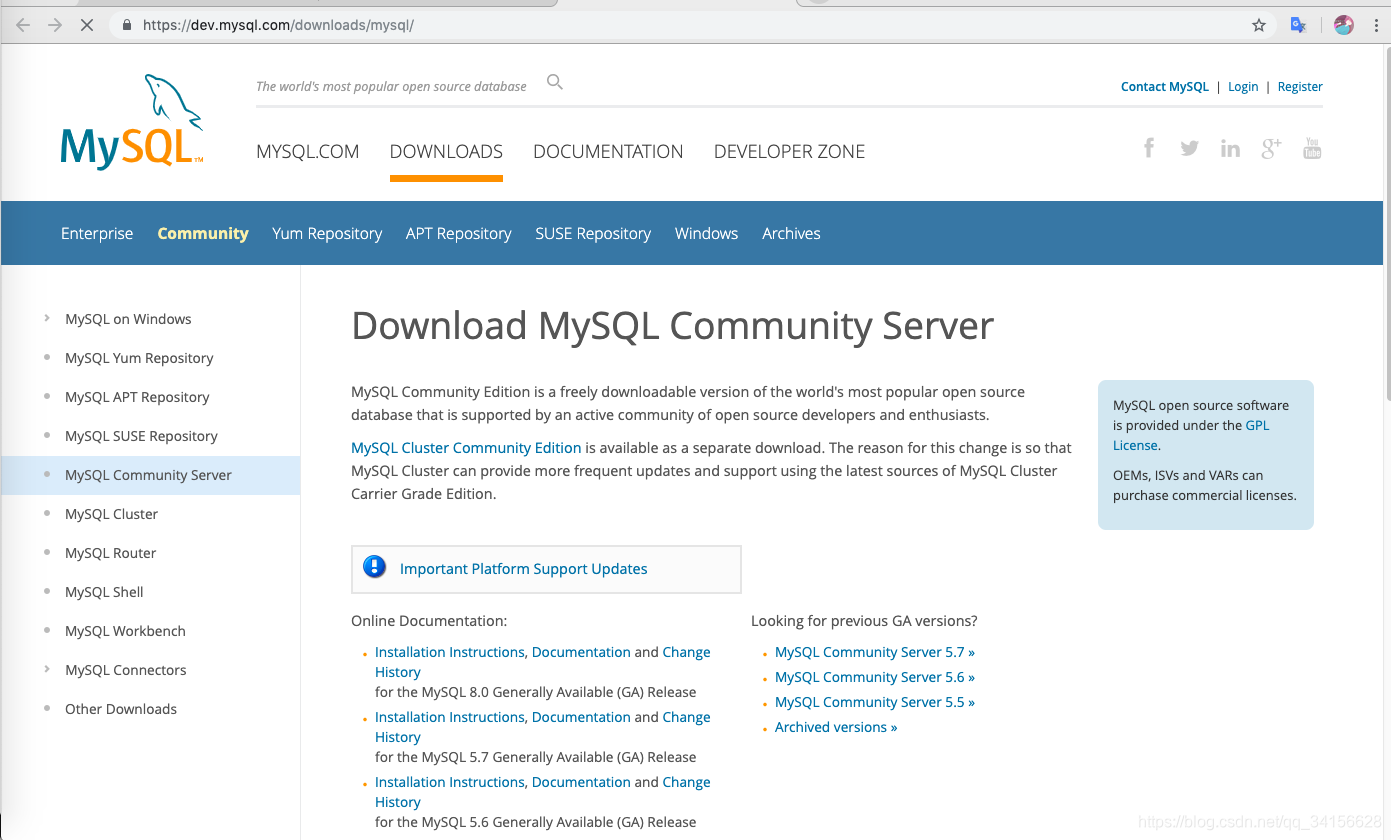Select MySQL Community Server in sidebar

148,475
